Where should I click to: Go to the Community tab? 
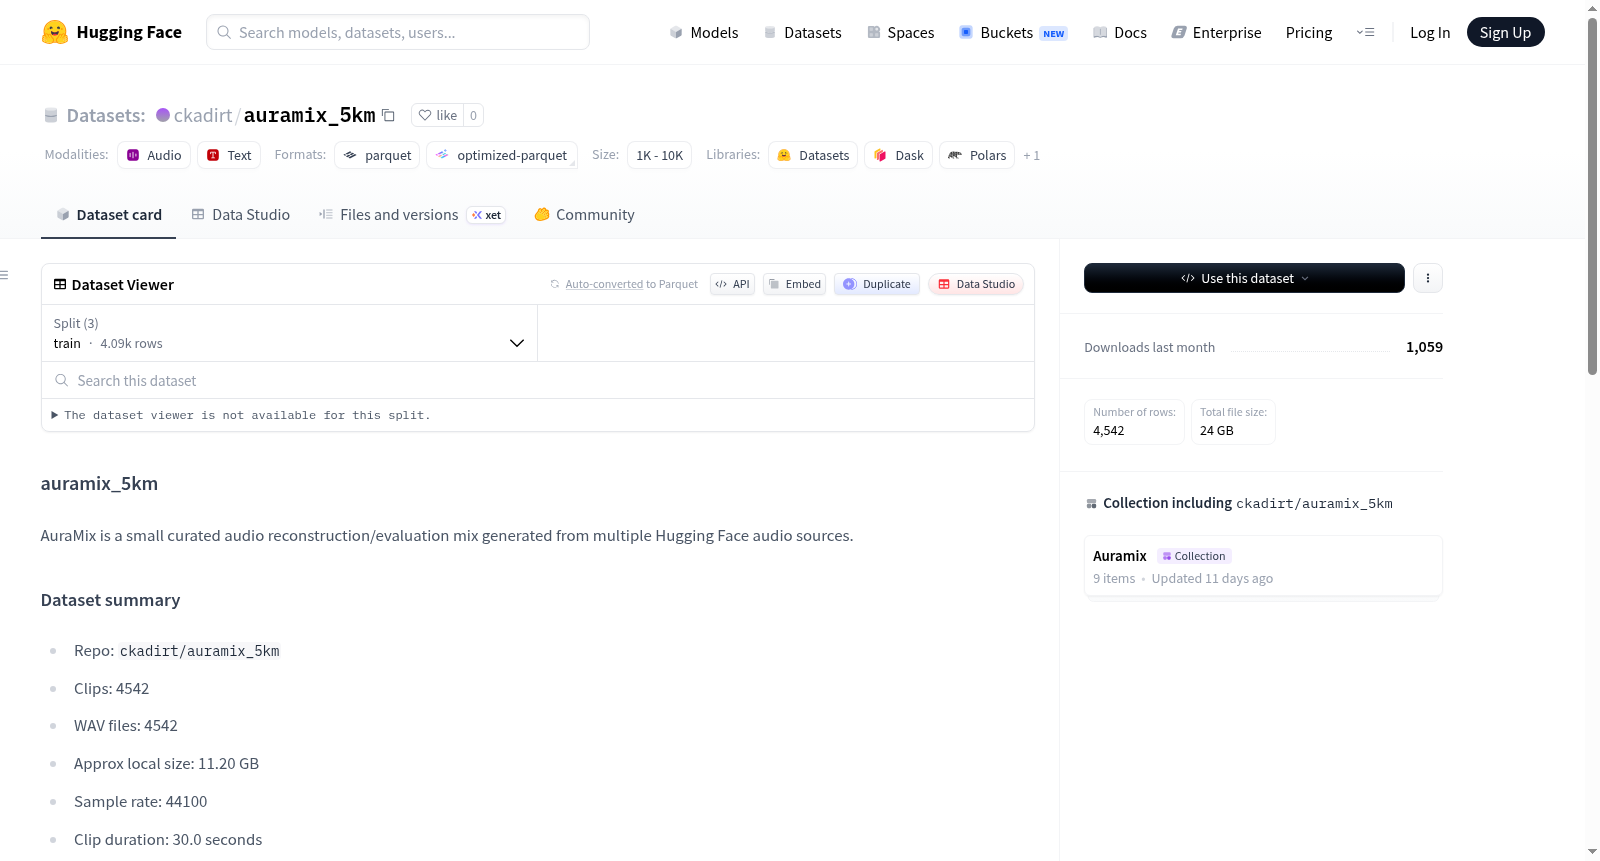click(584, 215)
